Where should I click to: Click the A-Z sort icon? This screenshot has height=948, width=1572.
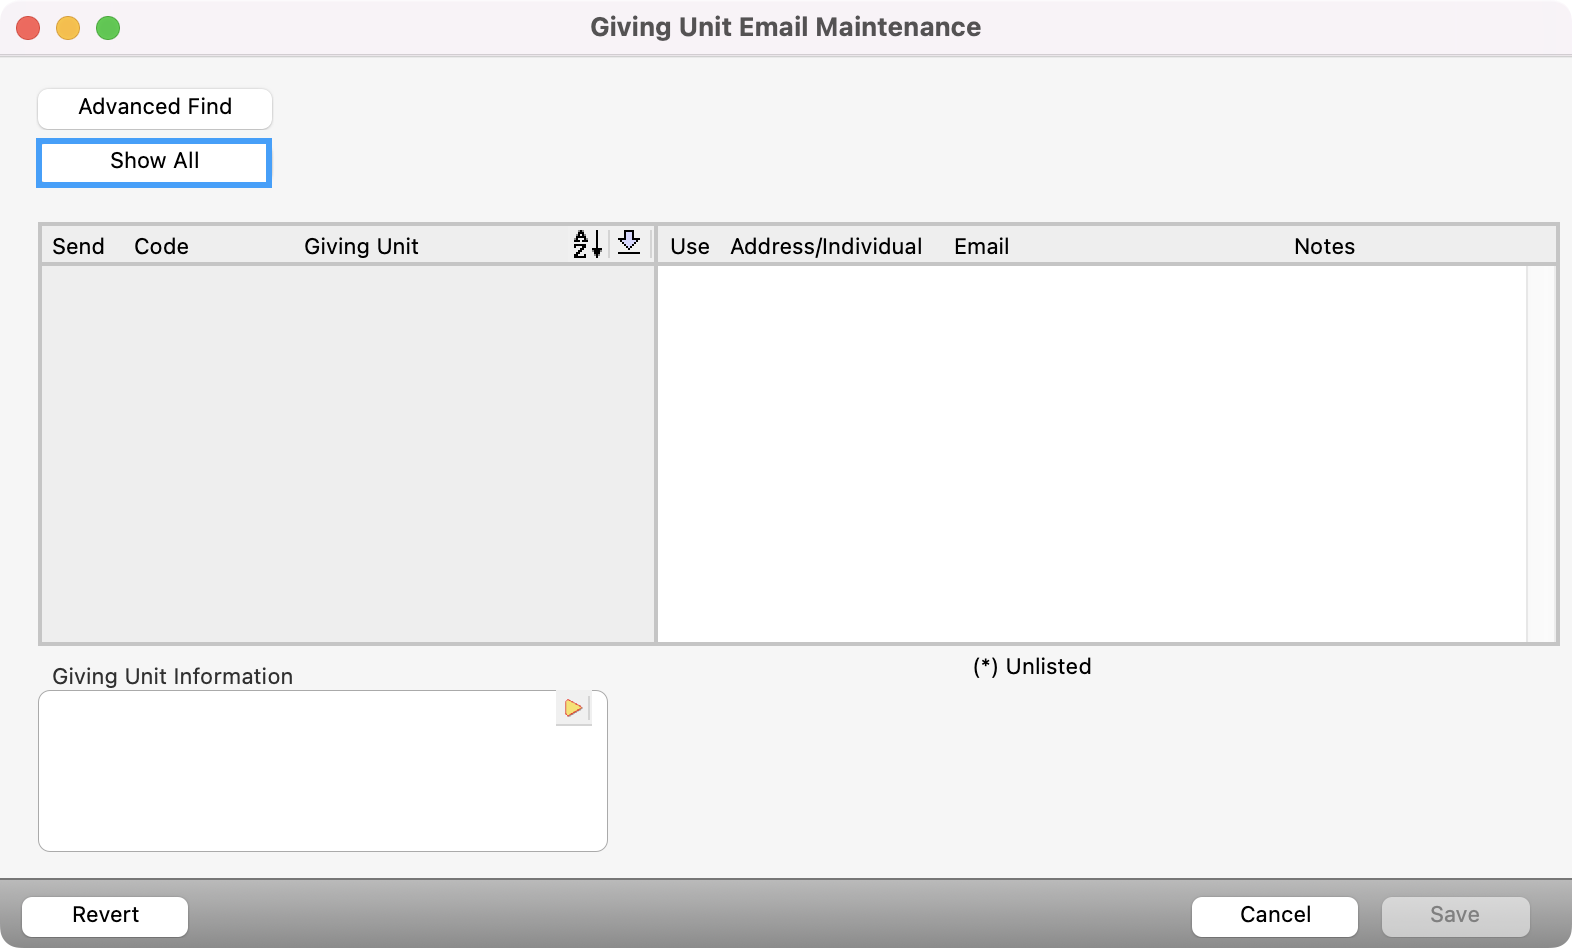click(587, 244)
